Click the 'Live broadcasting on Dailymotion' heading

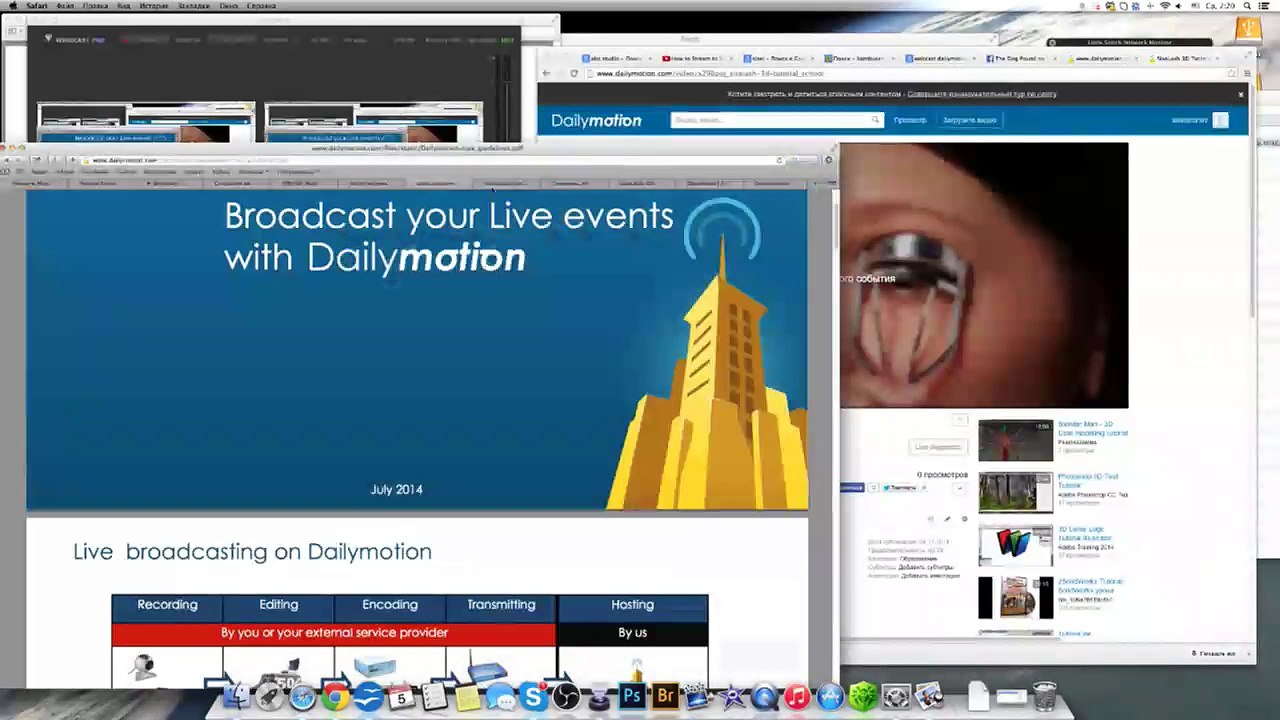(252, 552)
